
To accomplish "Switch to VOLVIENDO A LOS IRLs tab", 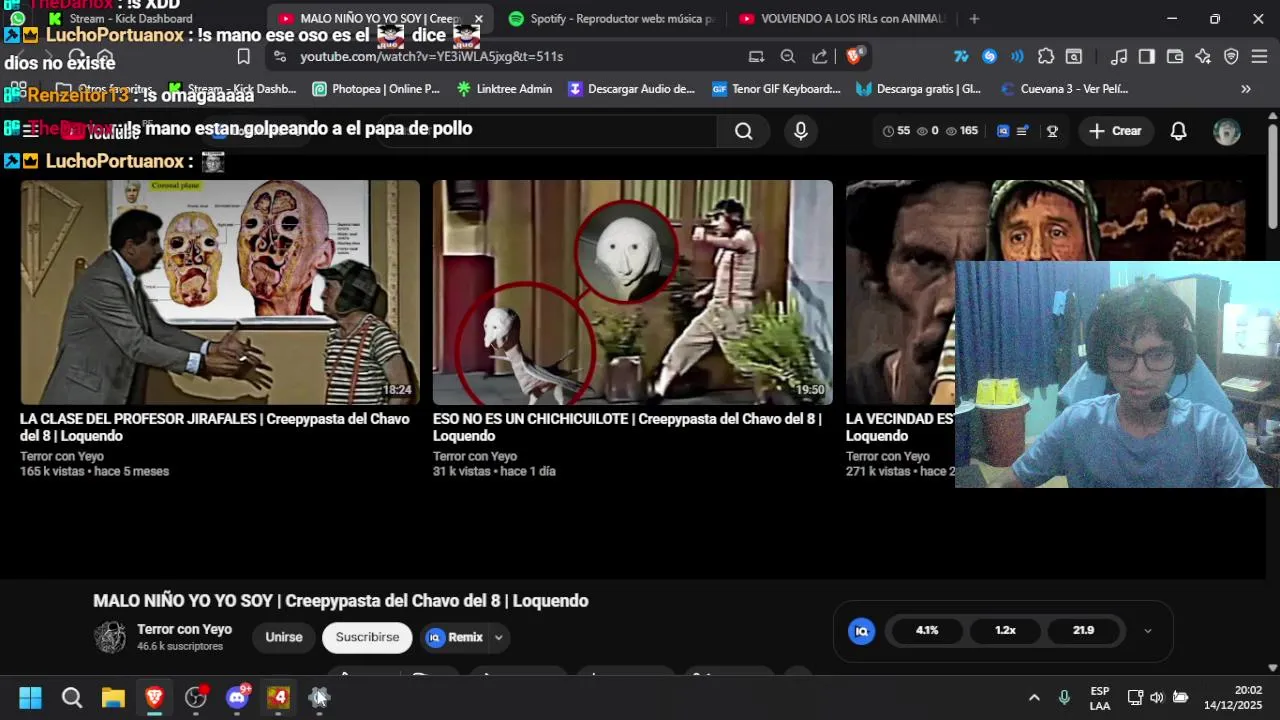I will click(842, 19).
